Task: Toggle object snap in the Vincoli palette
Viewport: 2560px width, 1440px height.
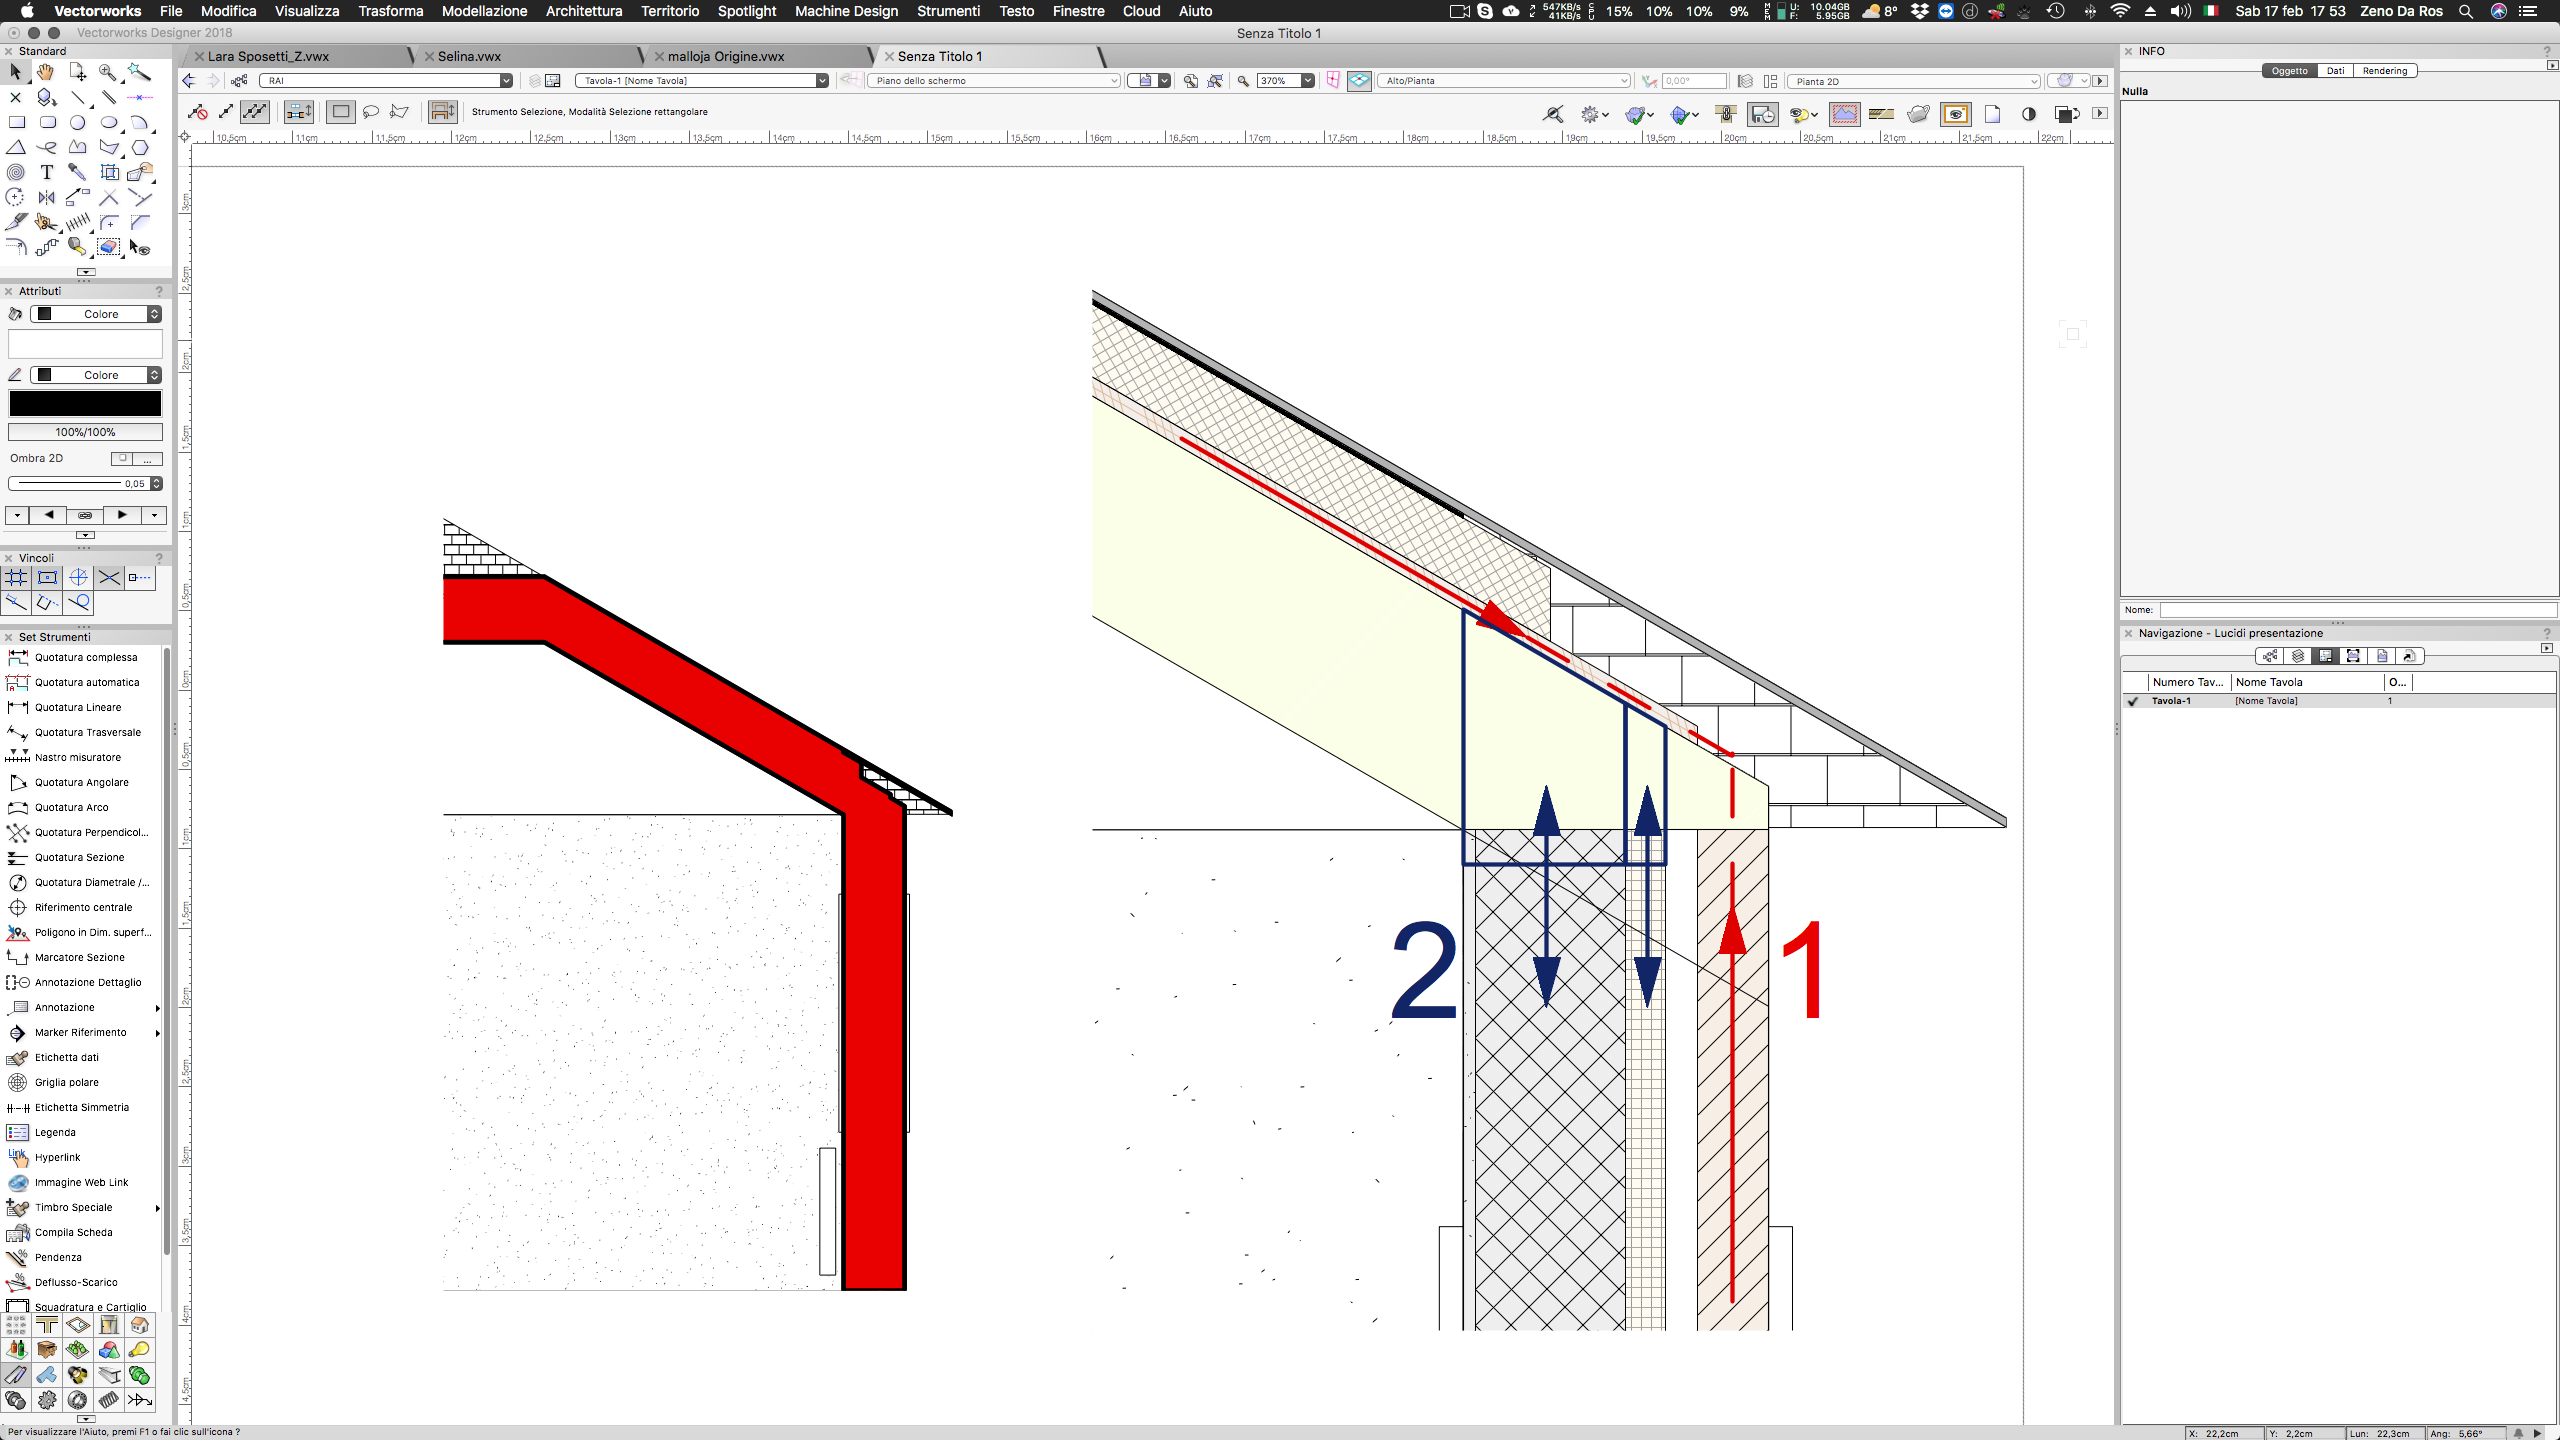Action: 46,577
